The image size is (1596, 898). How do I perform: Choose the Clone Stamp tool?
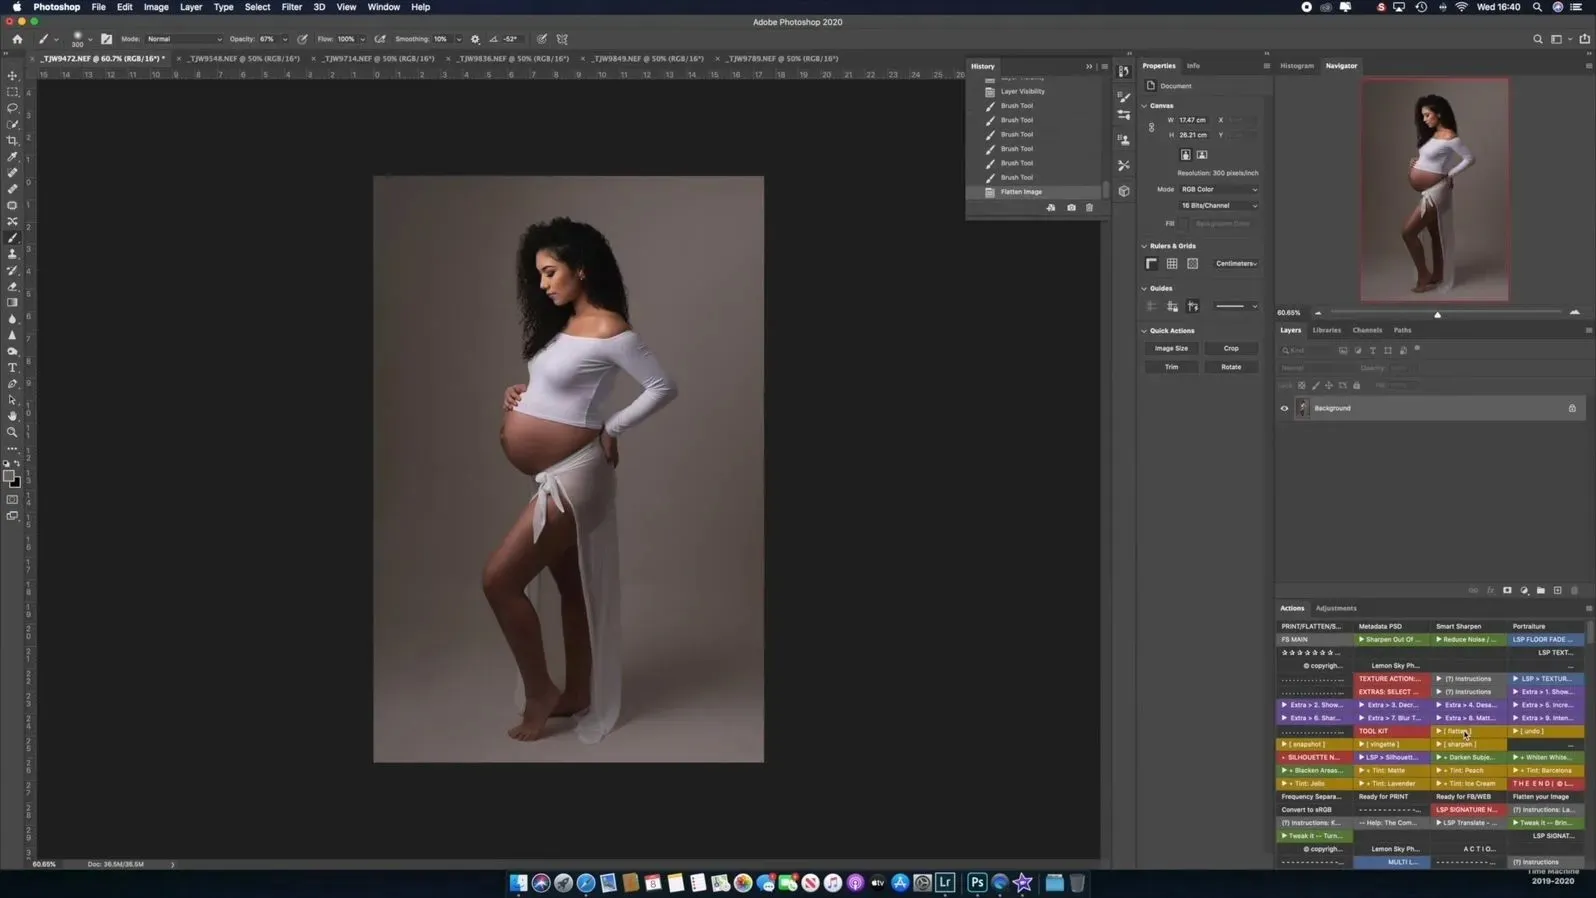coord(13,254)
